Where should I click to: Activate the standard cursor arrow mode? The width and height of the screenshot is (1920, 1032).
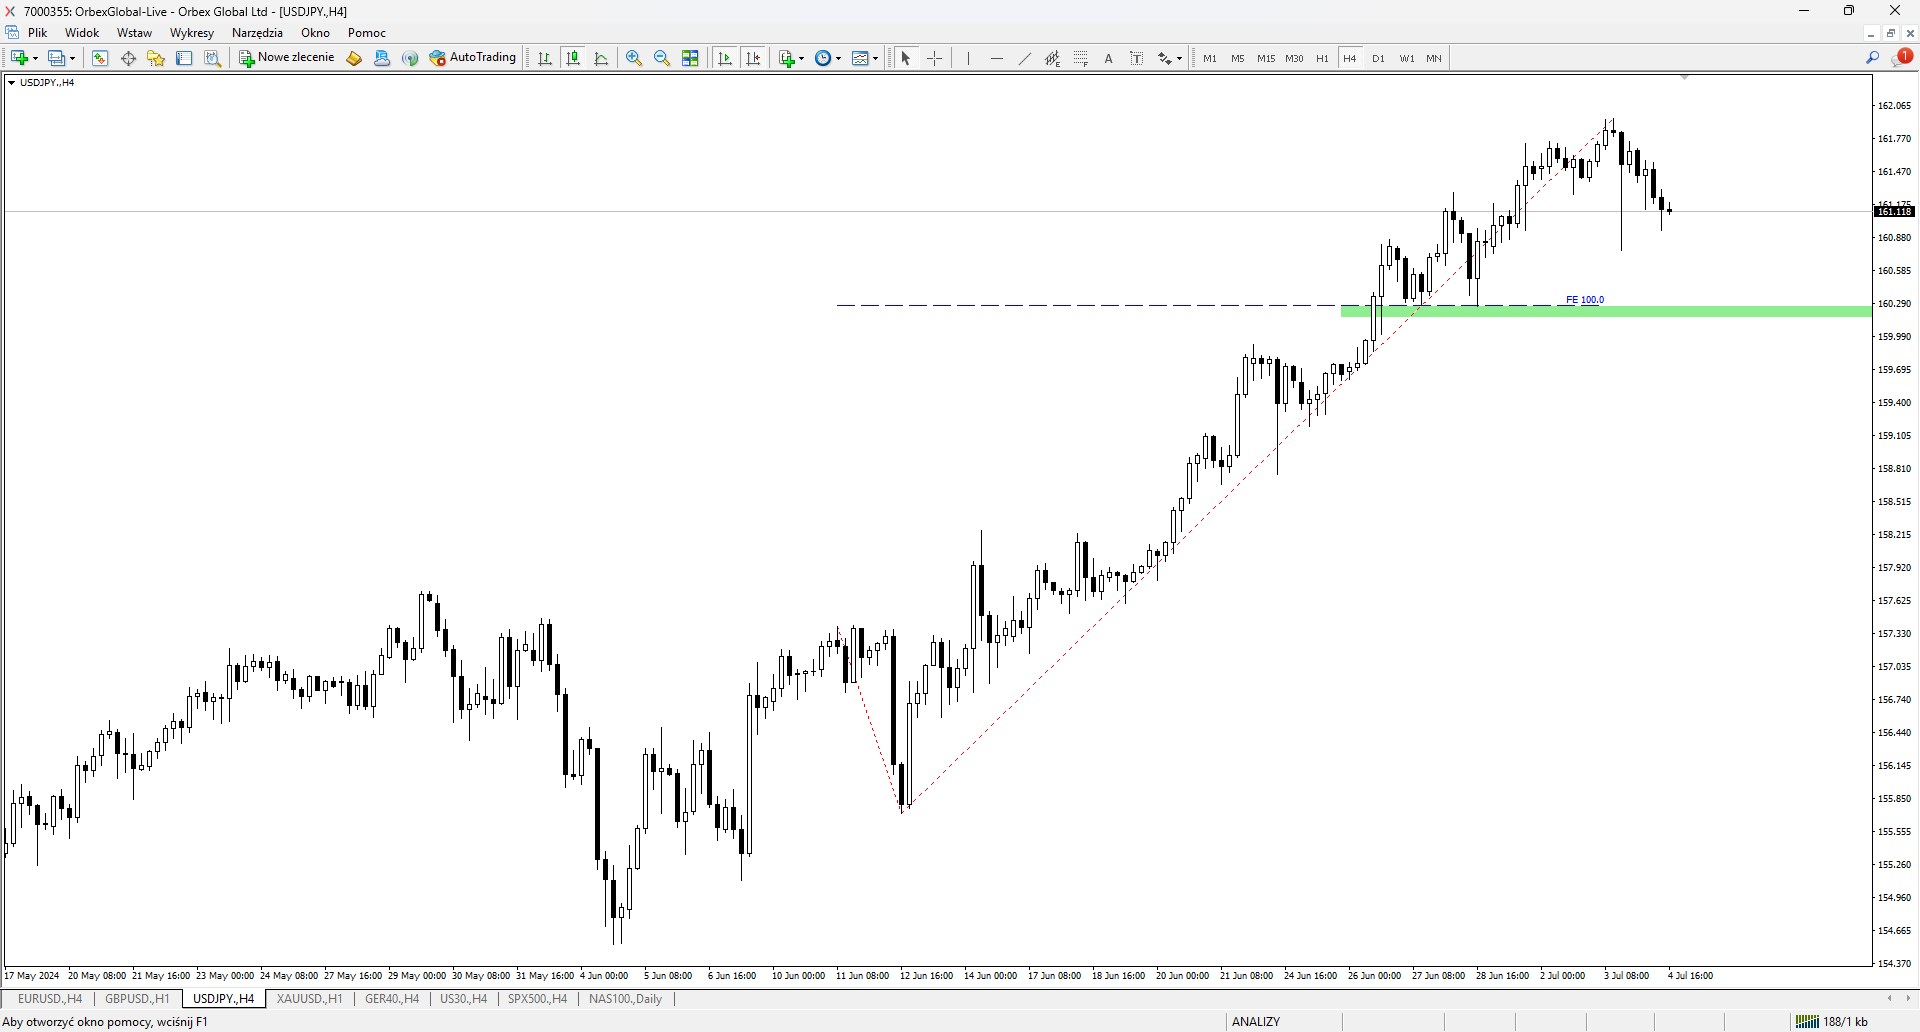pos(906,58)
